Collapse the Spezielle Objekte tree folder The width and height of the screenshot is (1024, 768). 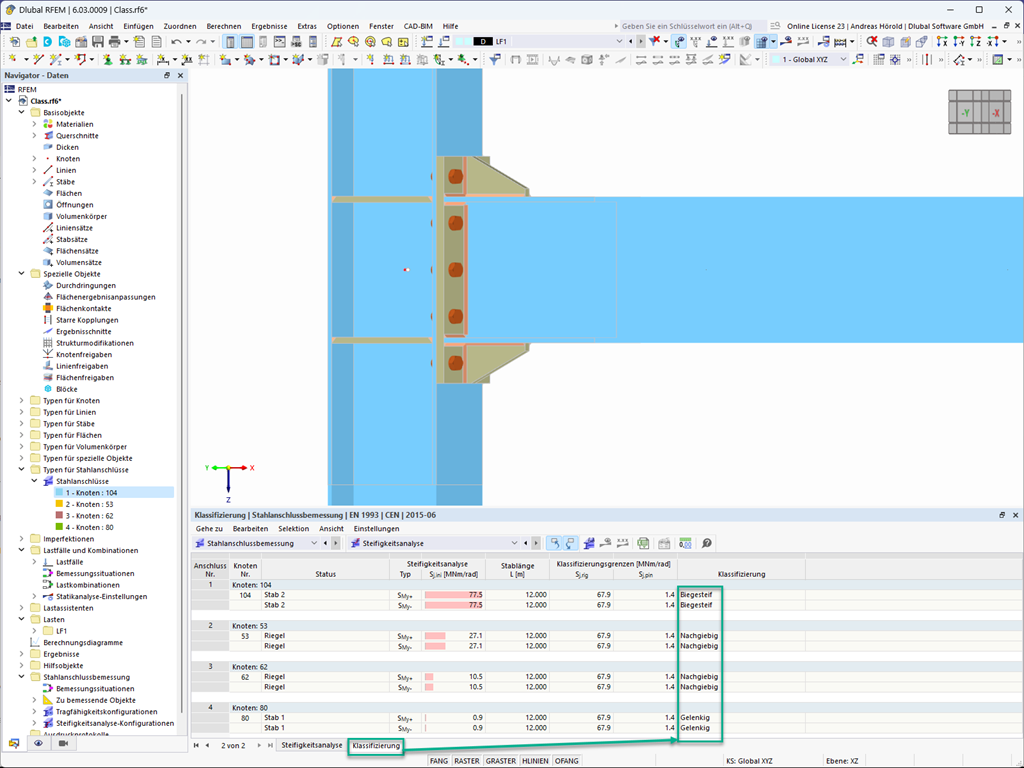[22, 274]
